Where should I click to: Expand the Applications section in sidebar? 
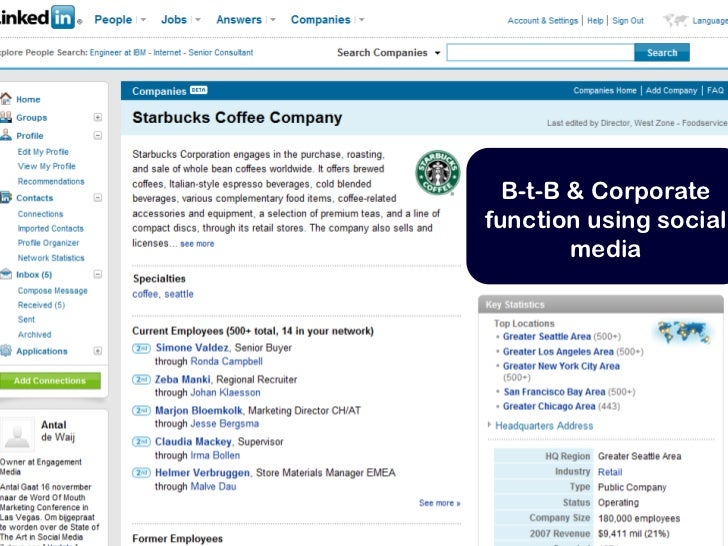point(98,351)
